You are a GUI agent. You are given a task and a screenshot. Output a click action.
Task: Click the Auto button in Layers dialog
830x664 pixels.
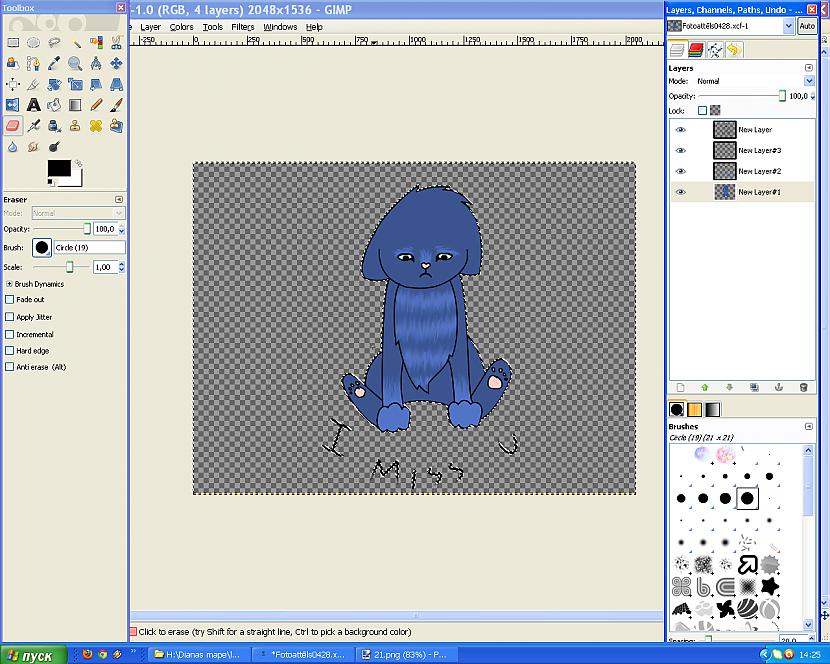tap(807, 25)
